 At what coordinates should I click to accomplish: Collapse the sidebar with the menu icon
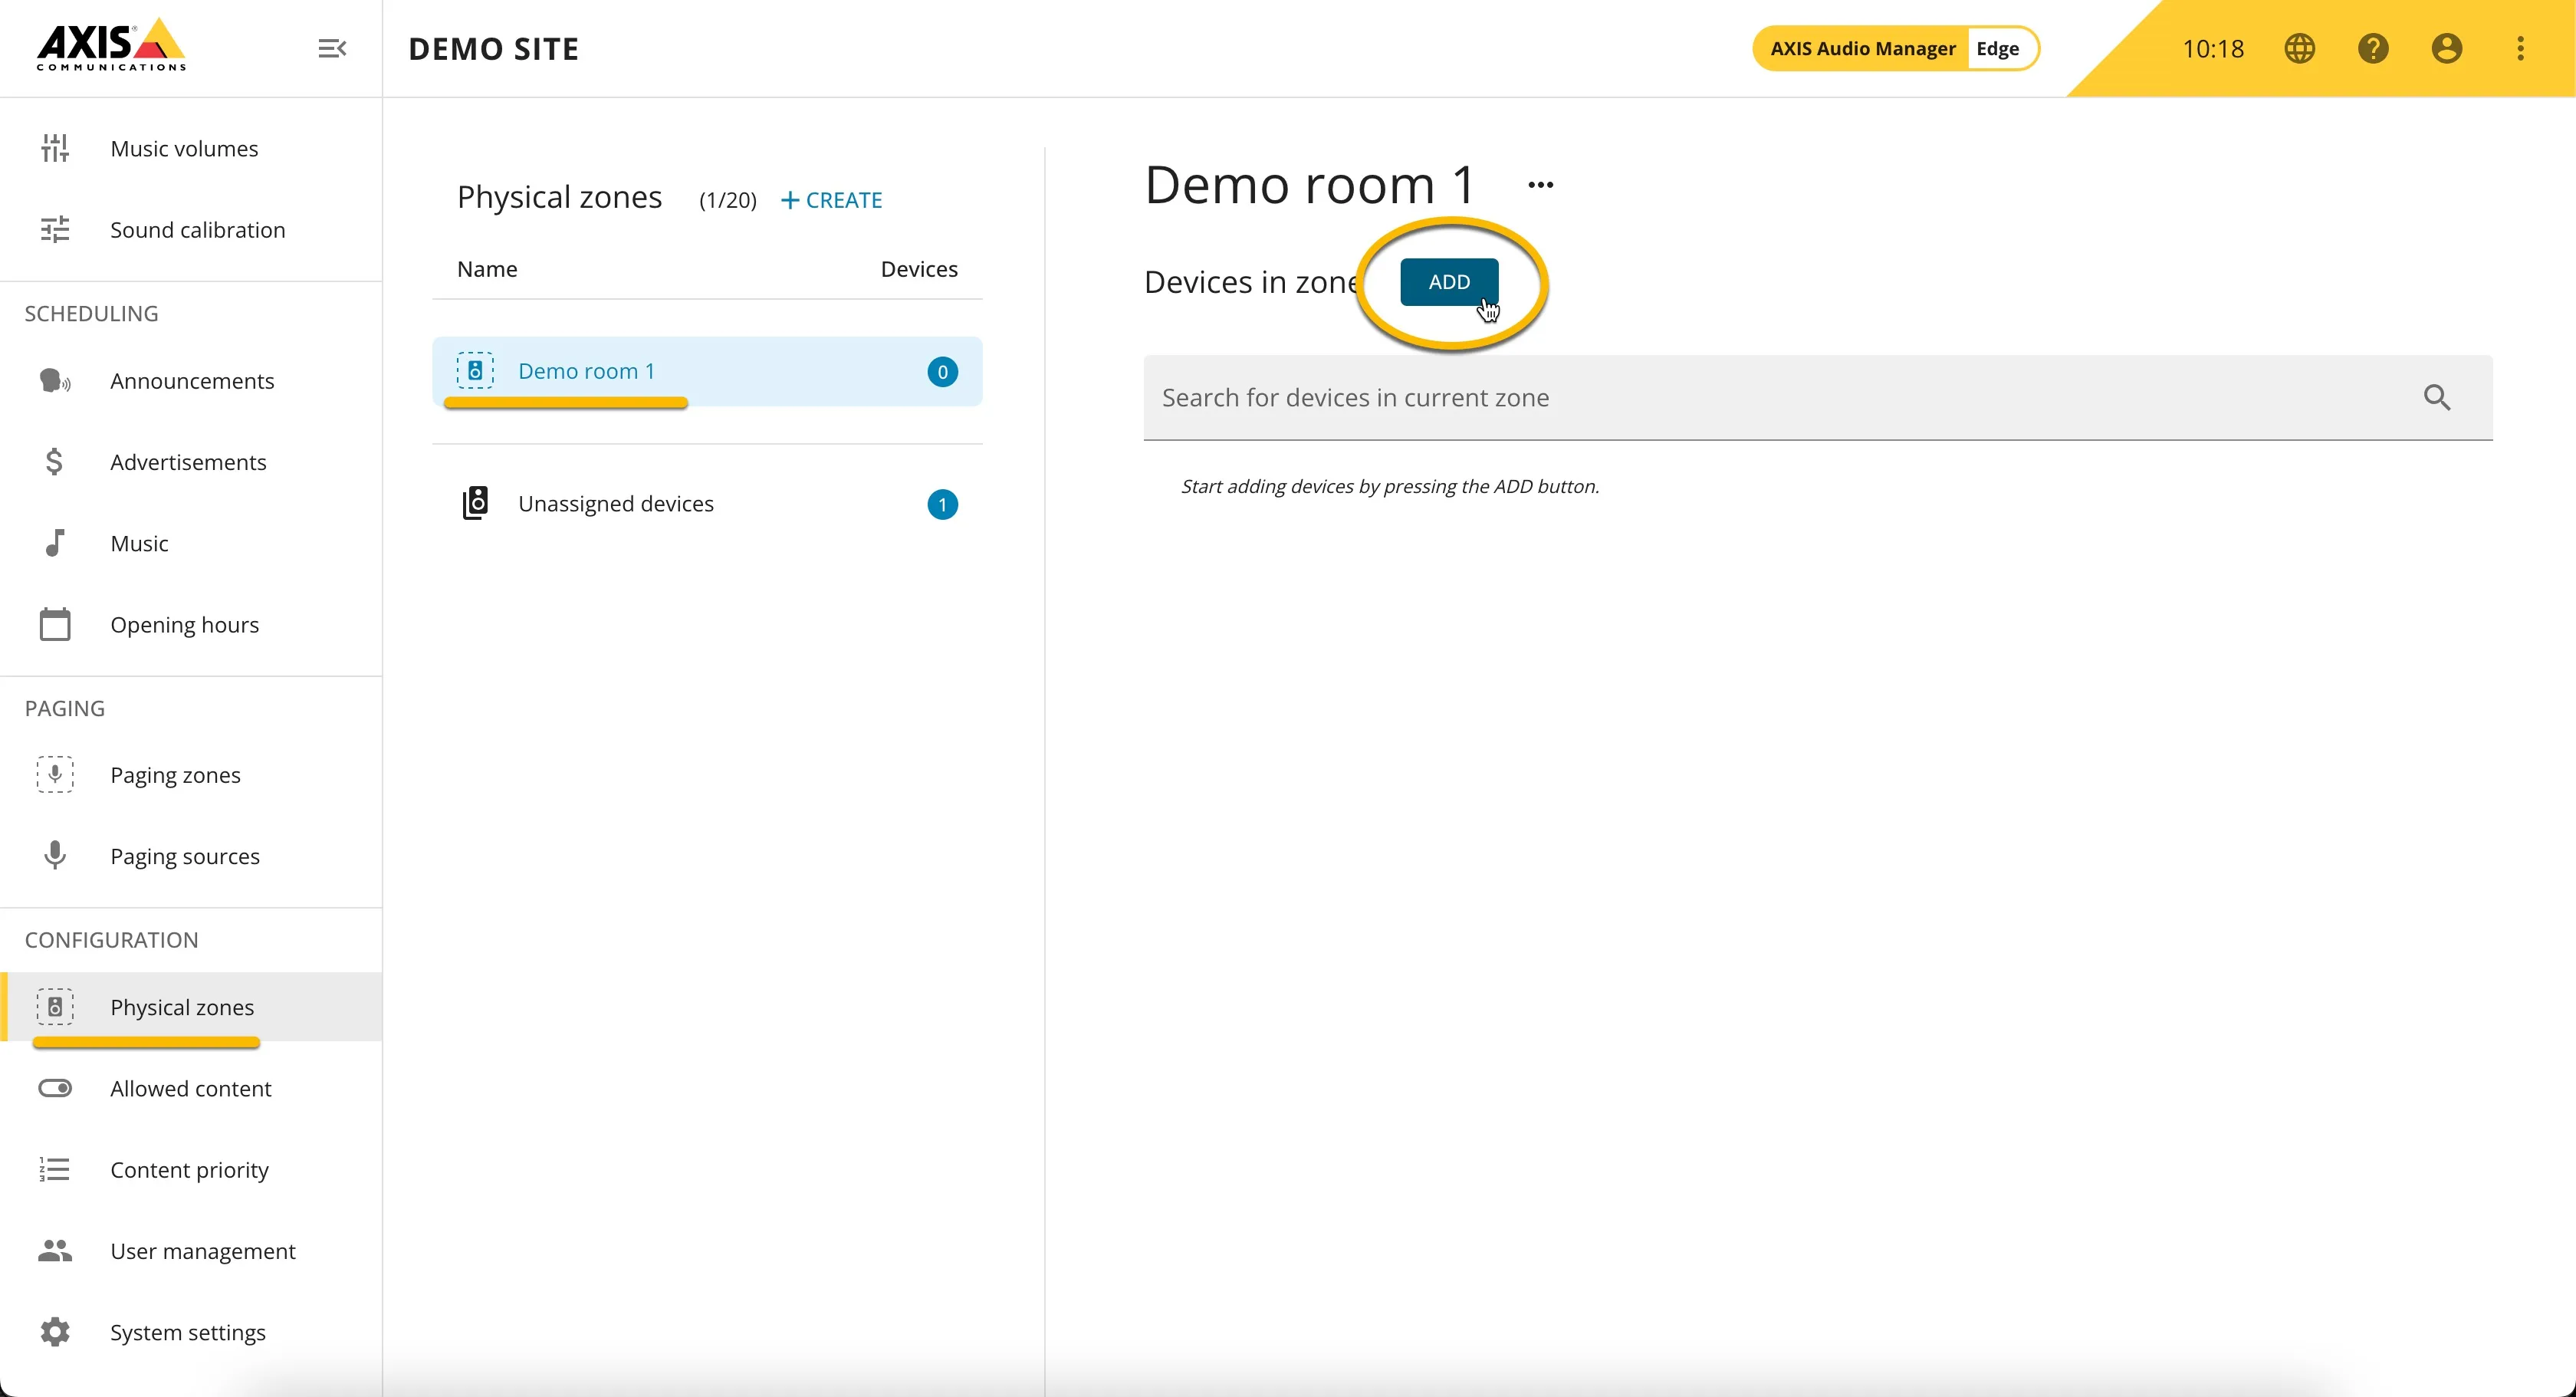[332, 48]
